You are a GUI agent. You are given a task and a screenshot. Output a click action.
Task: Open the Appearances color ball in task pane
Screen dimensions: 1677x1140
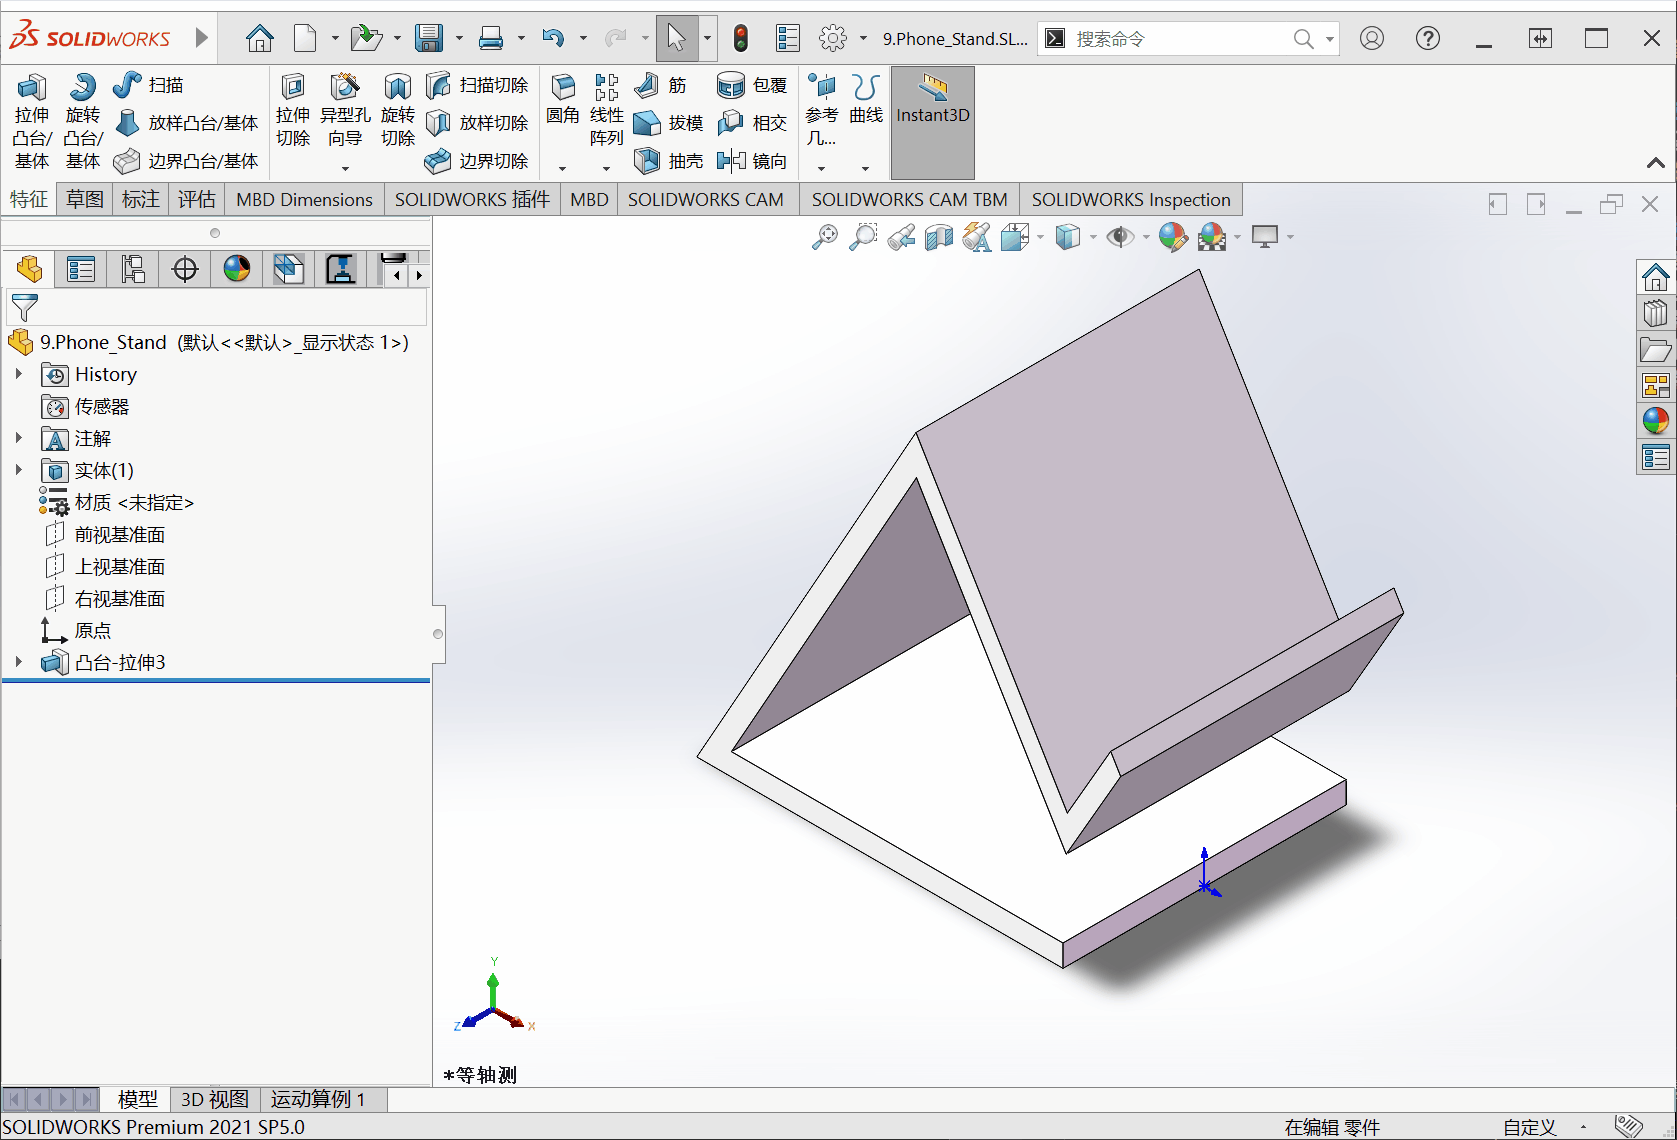click(x=1655, y=421)
